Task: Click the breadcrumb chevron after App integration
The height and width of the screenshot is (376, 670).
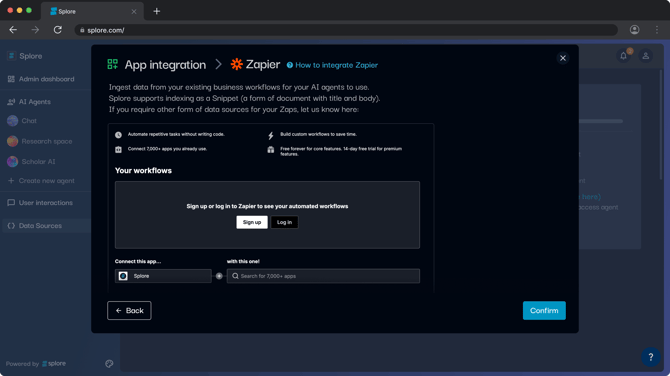Action: [218, 65]
